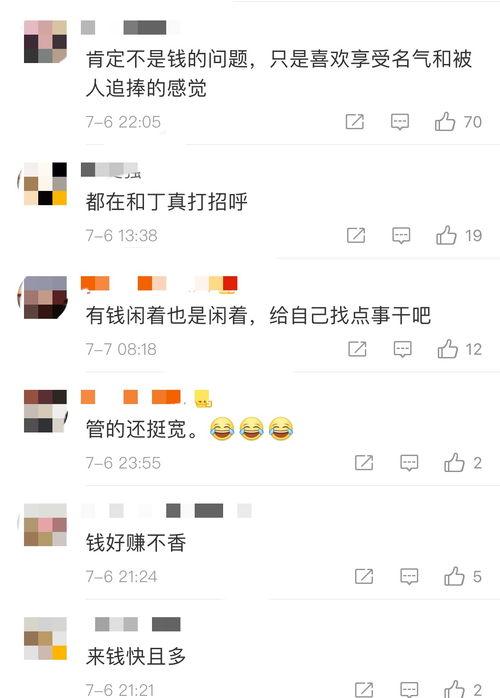Share the comment posted 7-6 23:55
Image resolution: width=500 pixels, height=698 pixels.
[364, 463]
